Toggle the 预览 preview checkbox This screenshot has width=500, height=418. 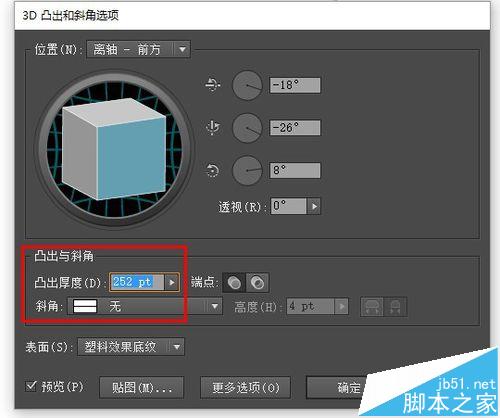[31, 386]
